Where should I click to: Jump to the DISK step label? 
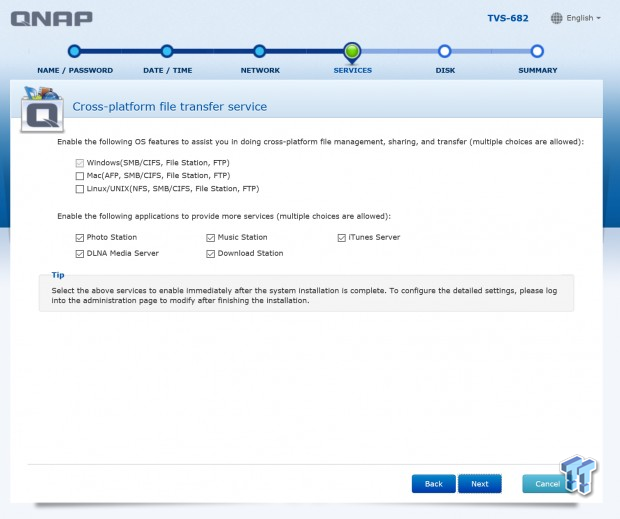pos(445,70)
